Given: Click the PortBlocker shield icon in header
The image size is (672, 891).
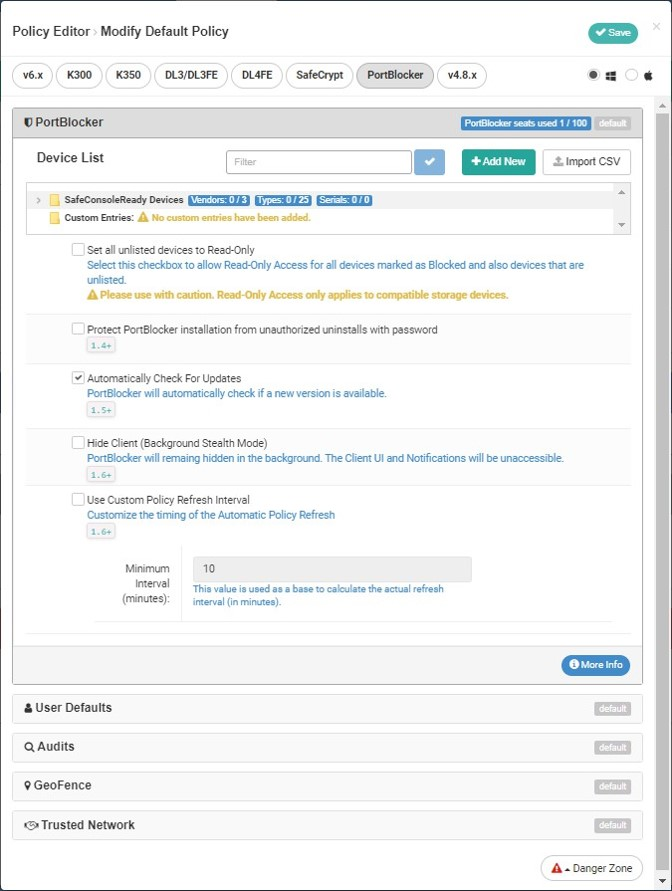Looking at the screenshot, I should pyautogui.click(x=28, y=123).
